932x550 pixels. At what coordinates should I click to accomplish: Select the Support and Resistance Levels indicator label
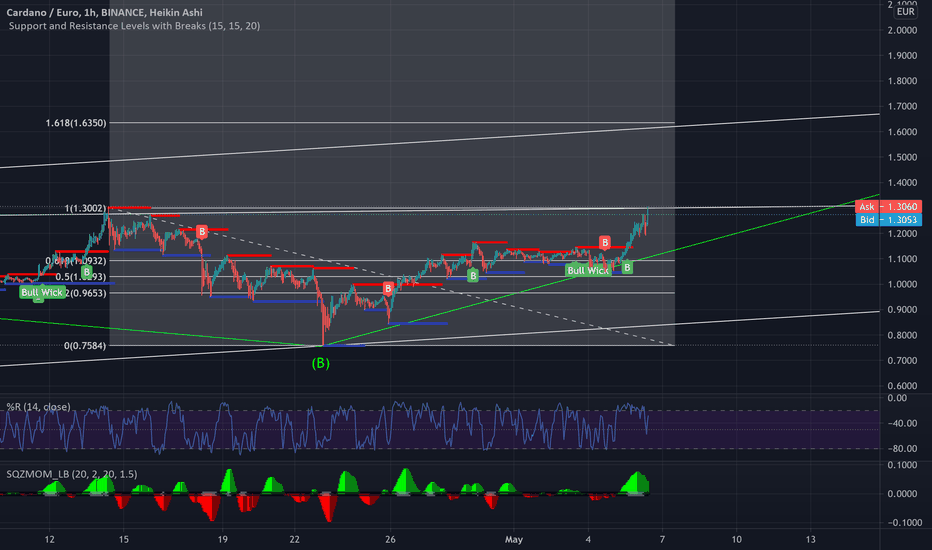point(134,26)
